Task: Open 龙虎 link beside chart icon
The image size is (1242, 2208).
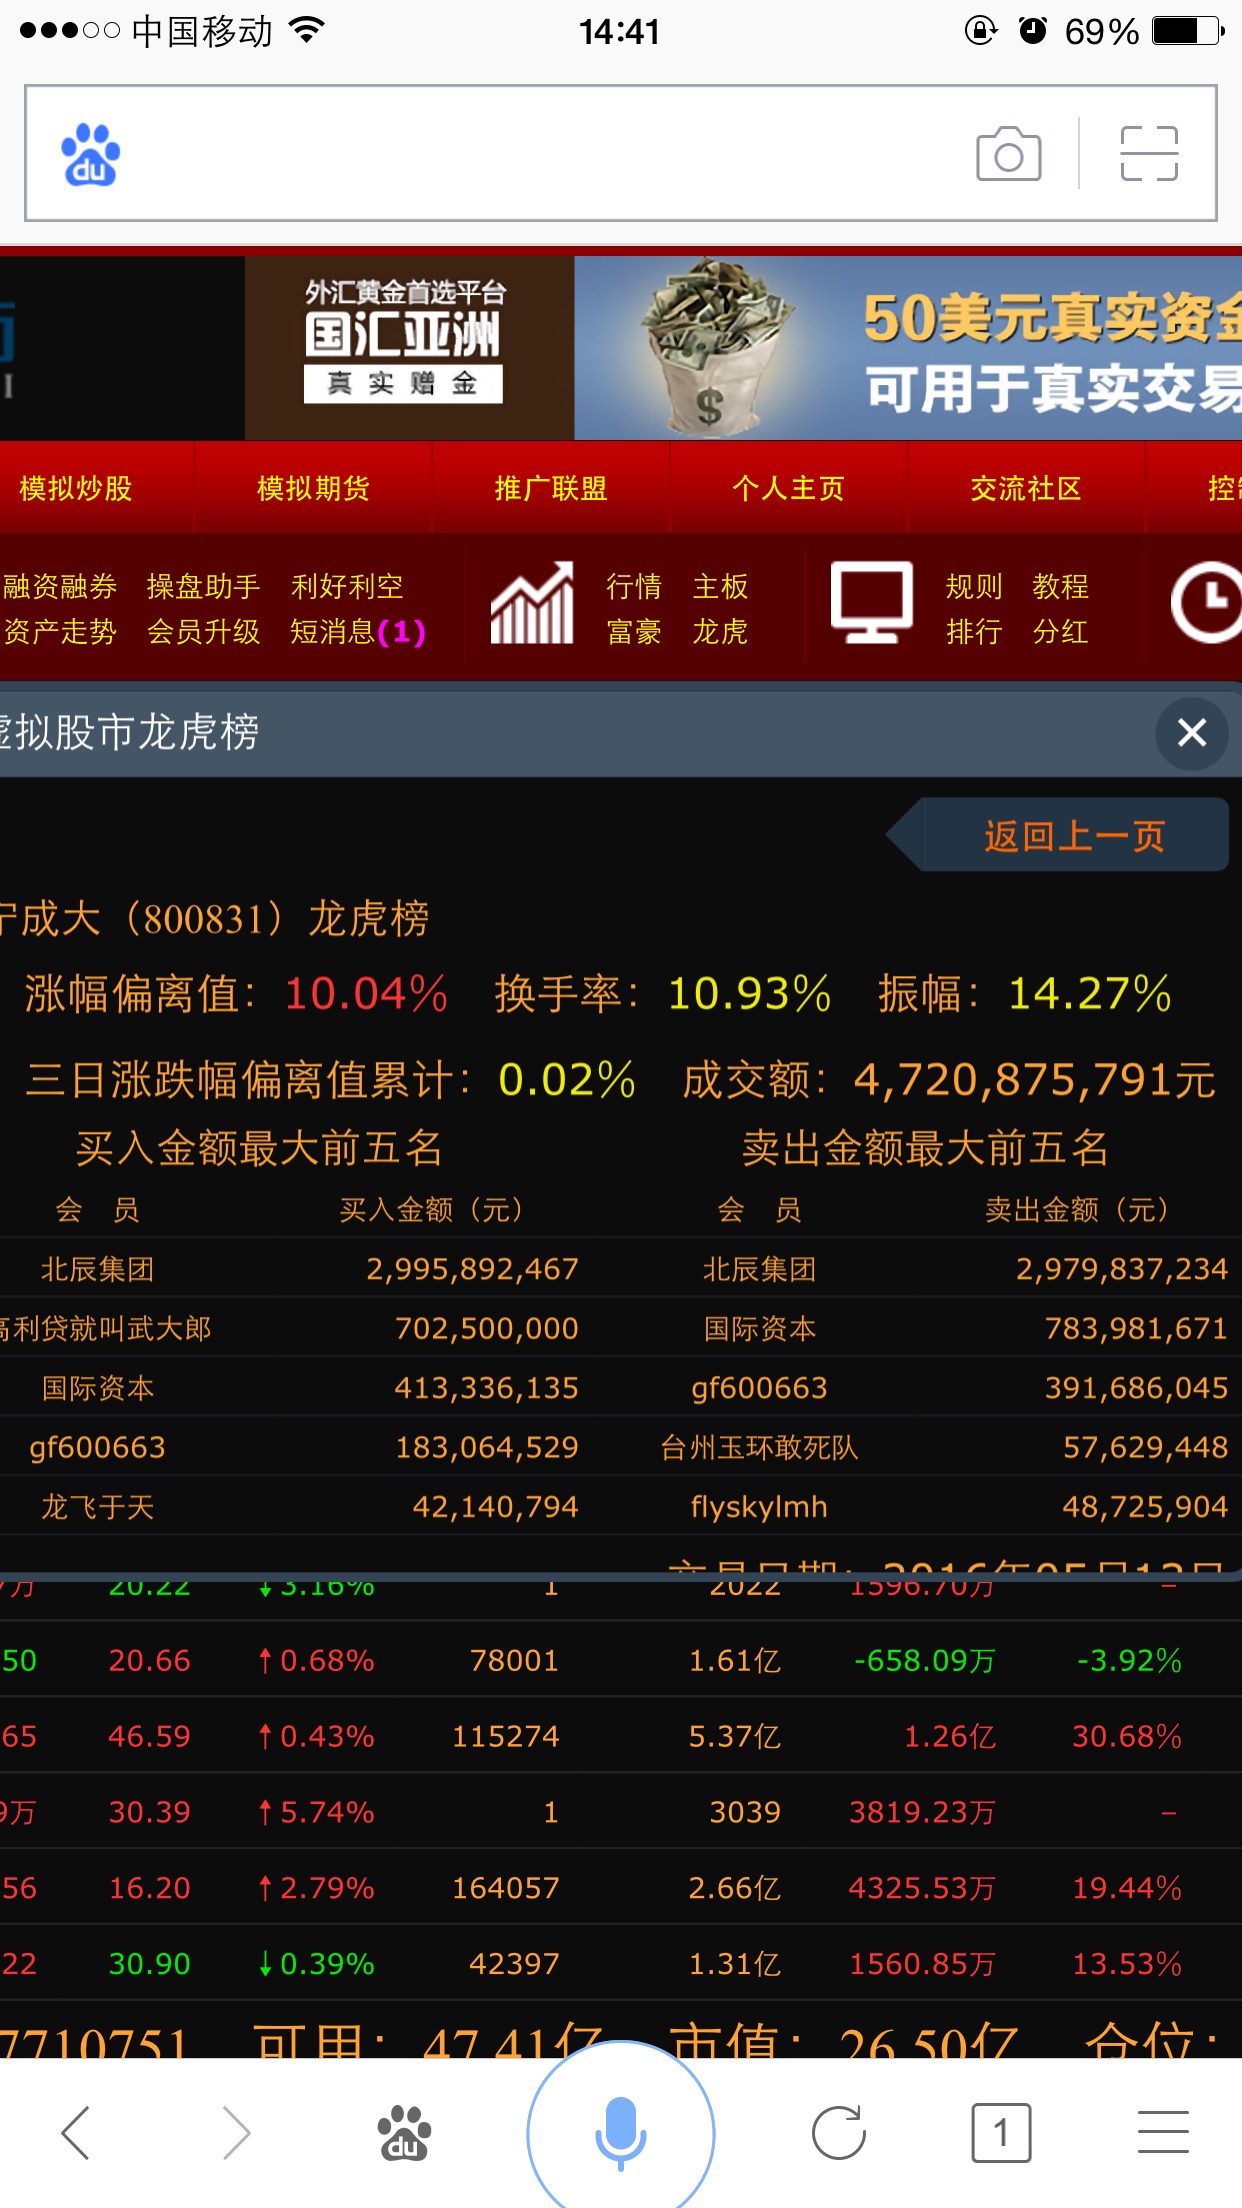Action: pos(720,632)
